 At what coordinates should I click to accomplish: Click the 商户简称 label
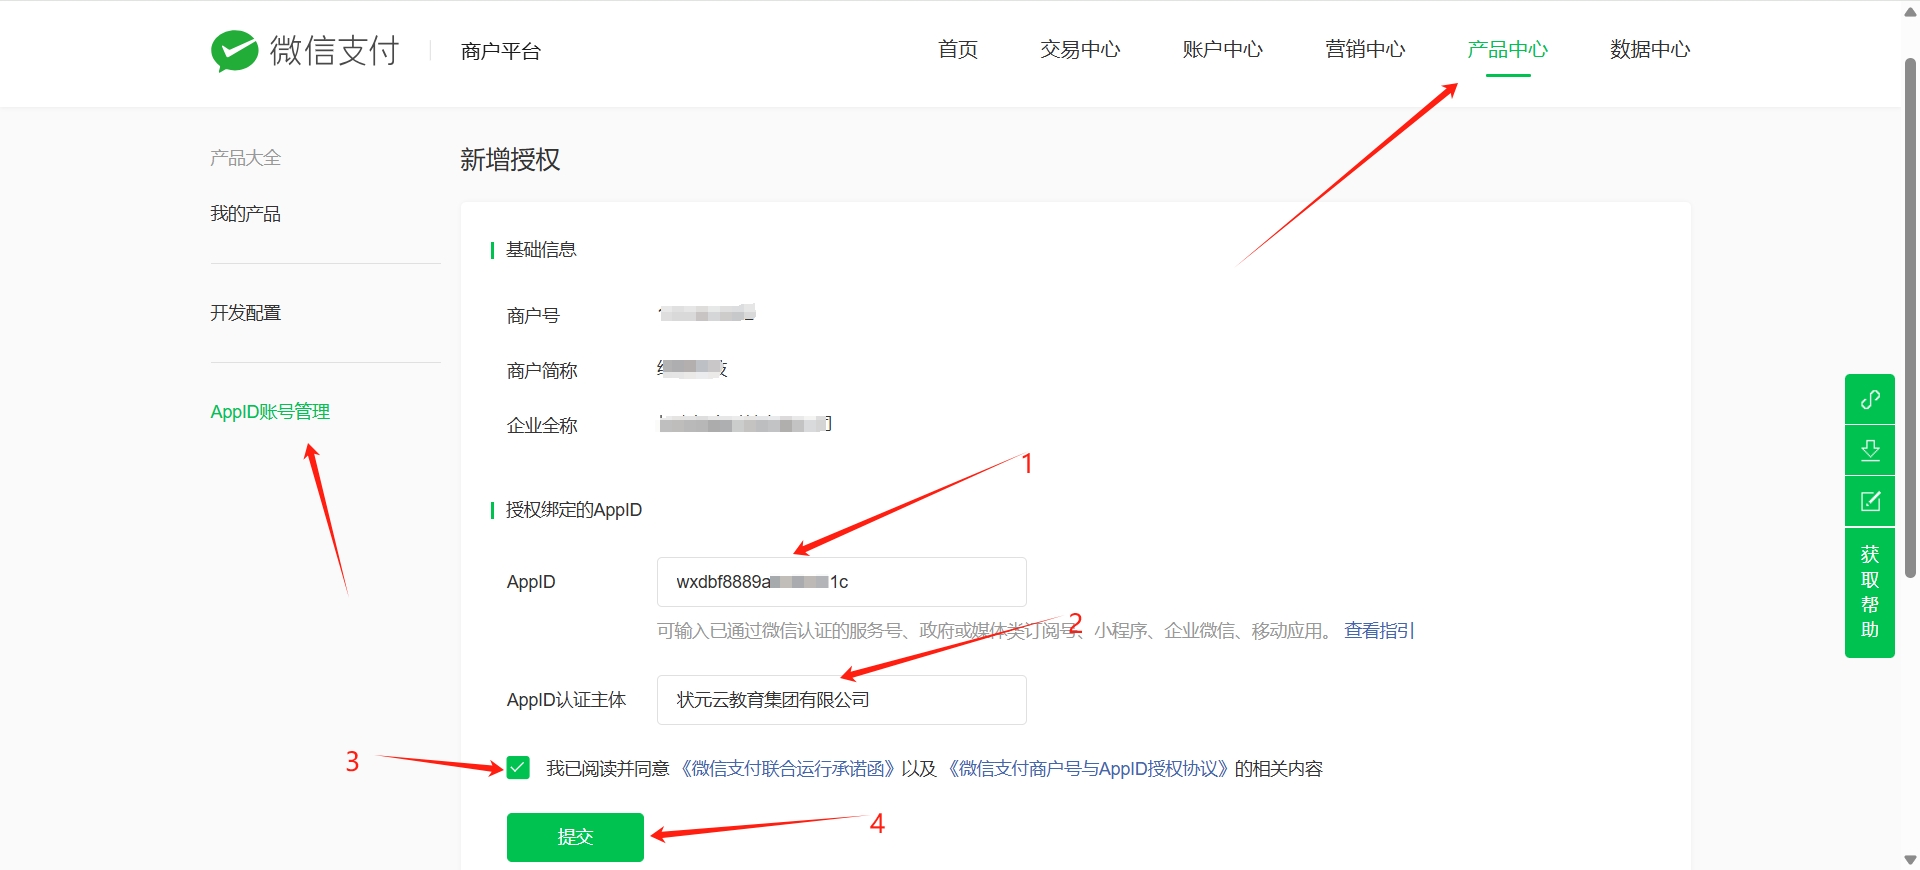click(x=542, y=371)
